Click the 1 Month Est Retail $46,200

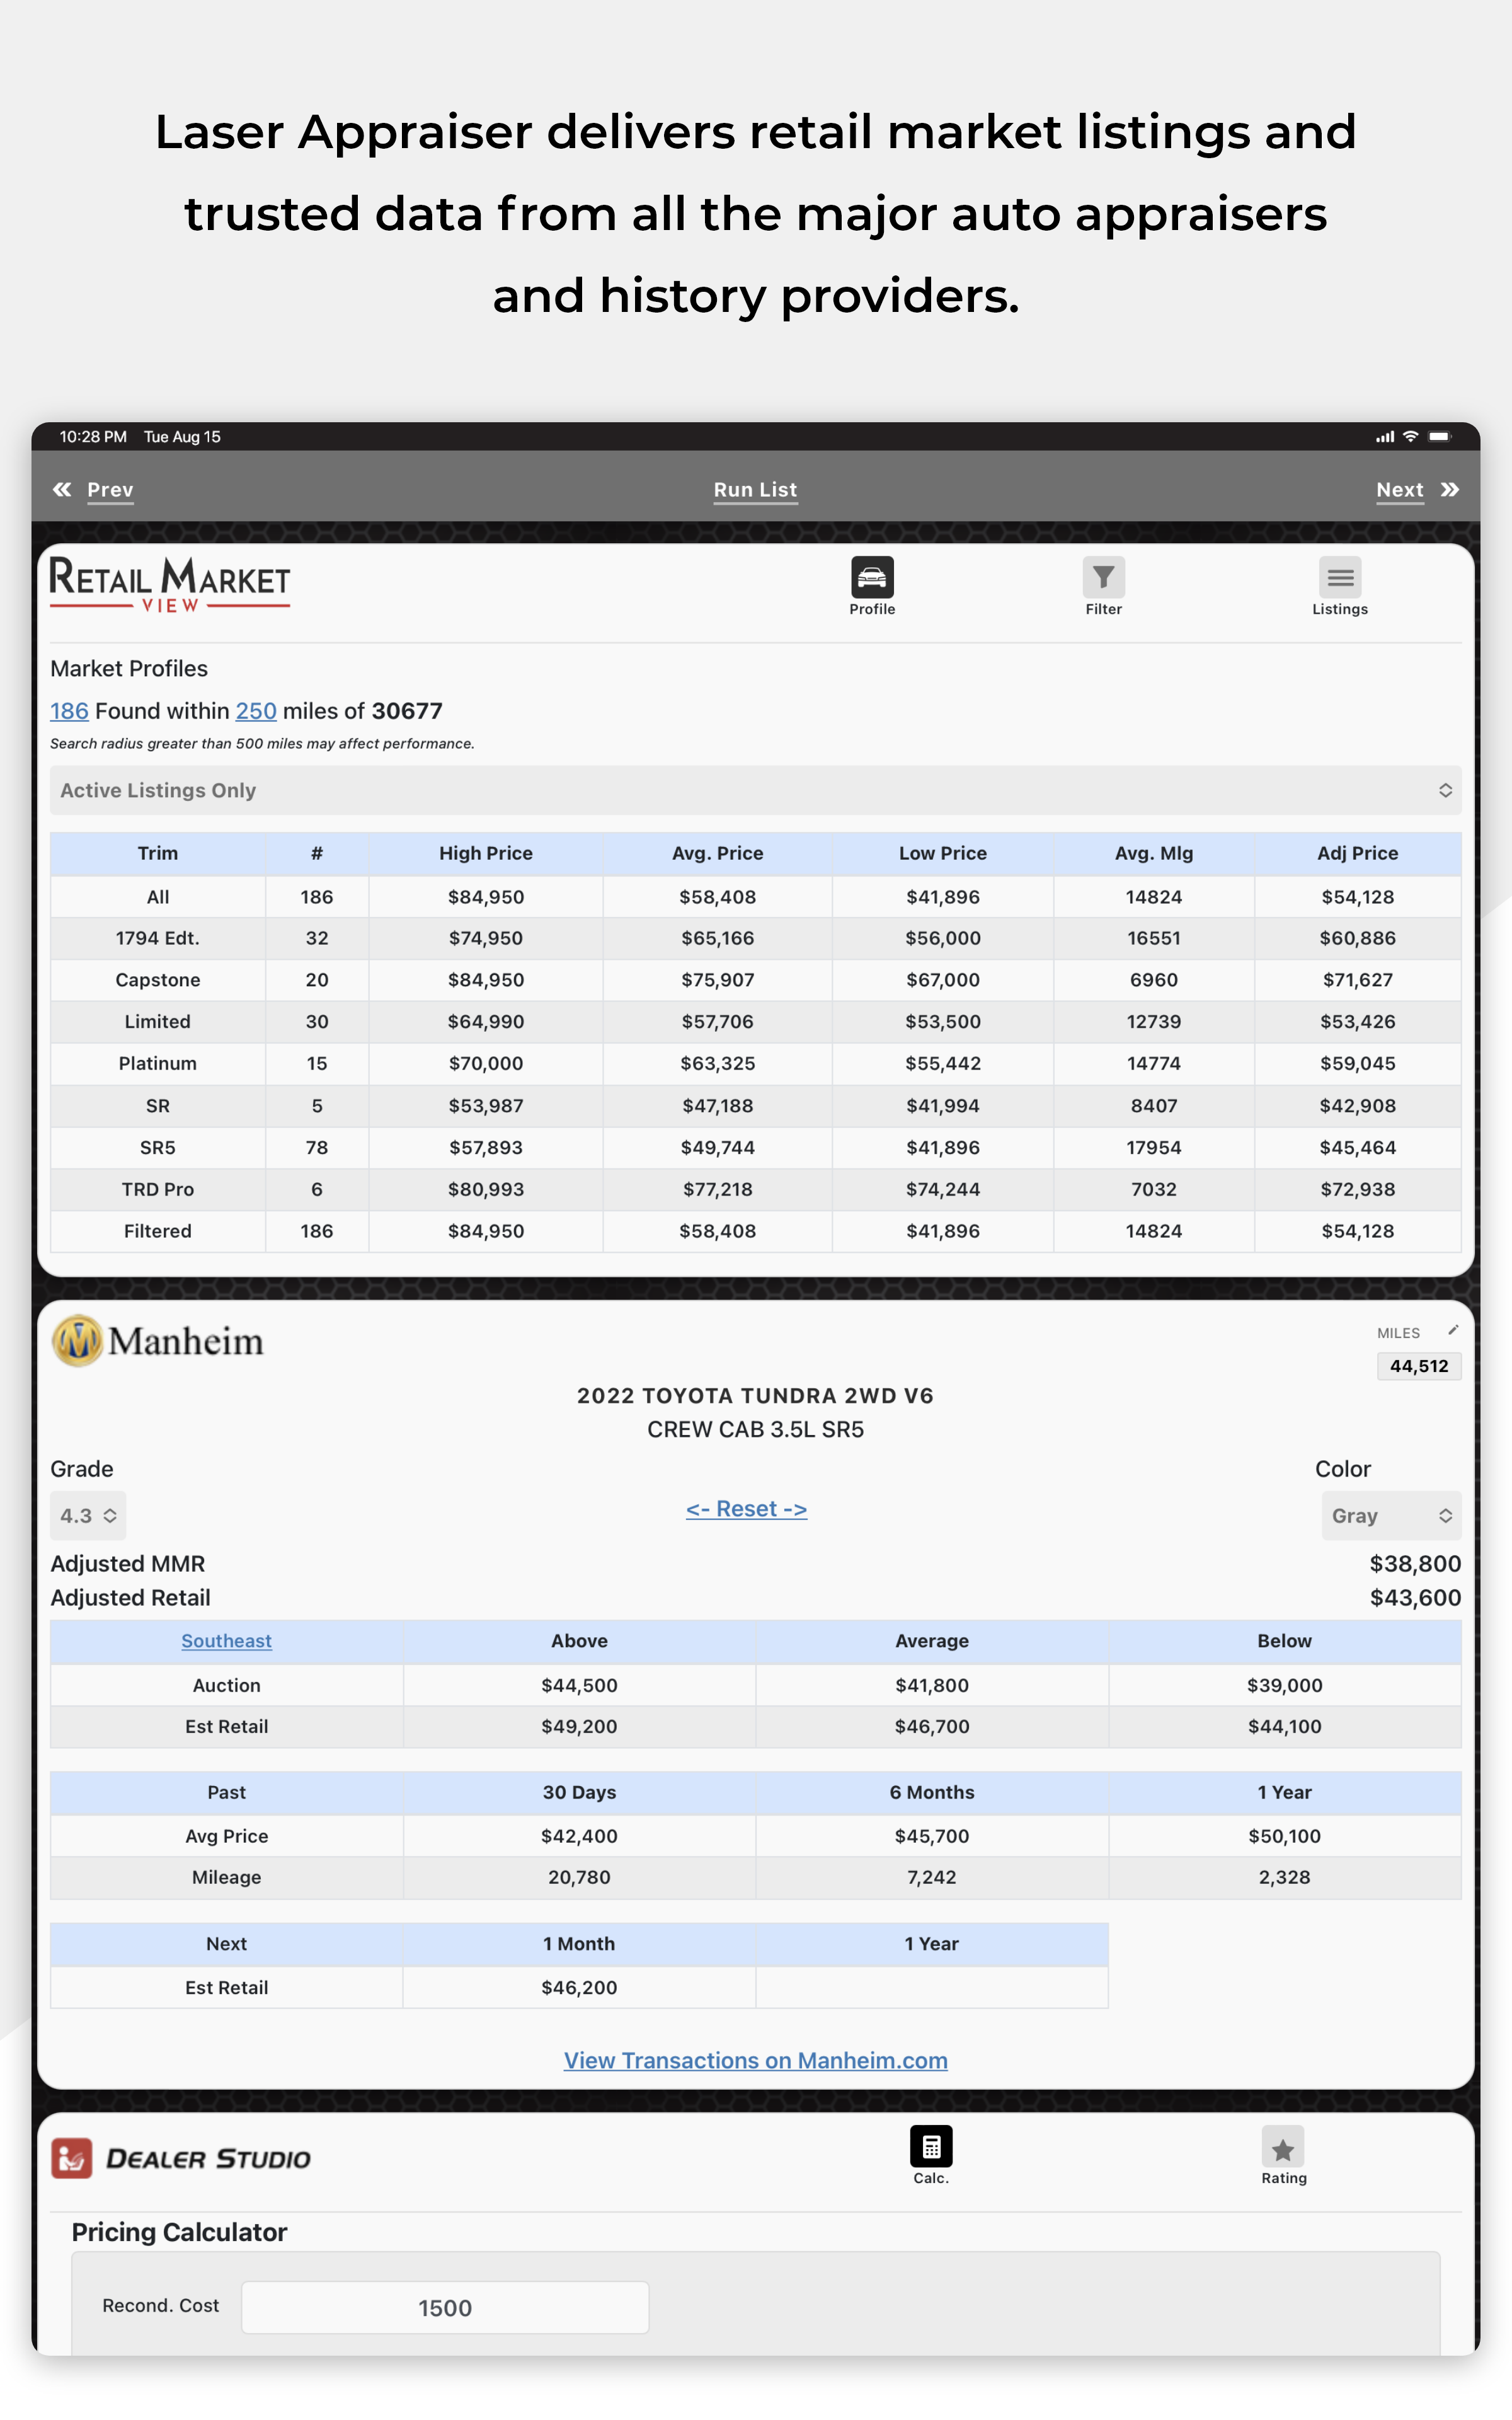point(579,1987)
